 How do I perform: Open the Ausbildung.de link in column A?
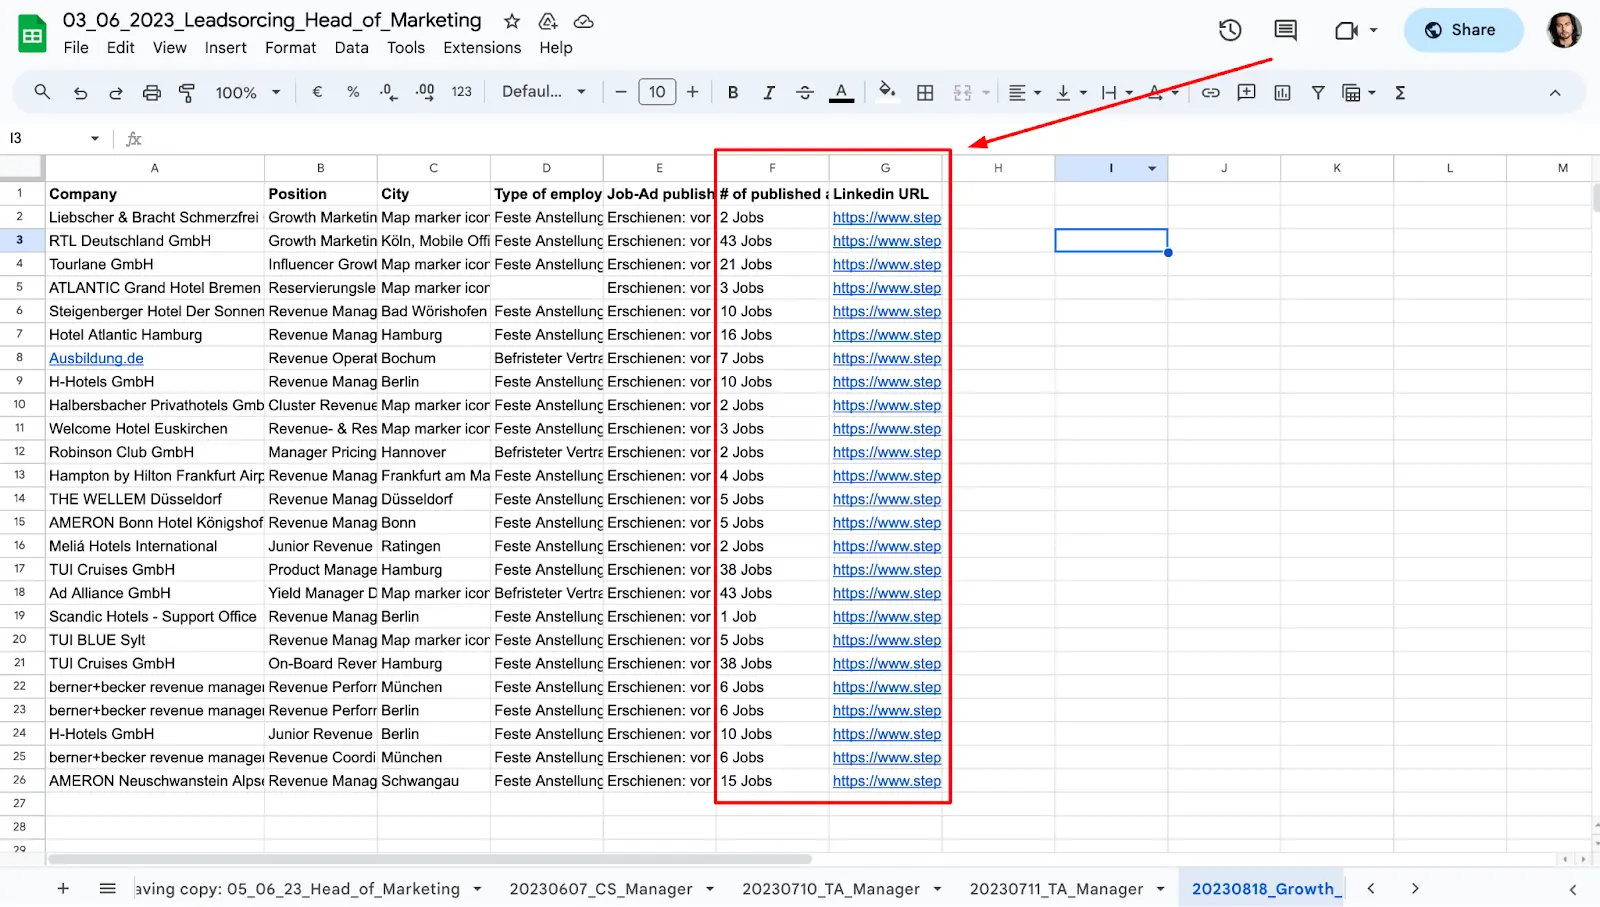[x=96, y=358]
